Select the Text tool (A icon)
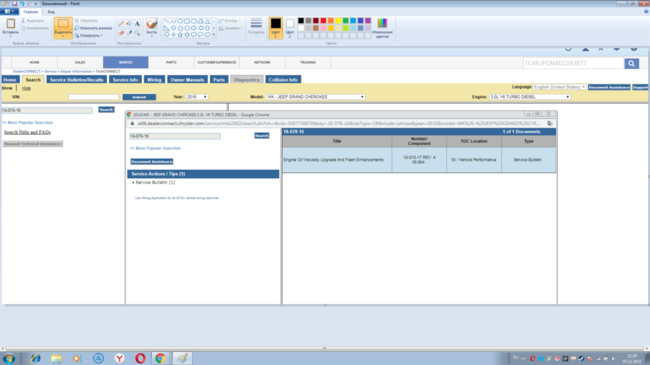The width and height of the screenshot is (650, 365). click(x=137, y=24)
